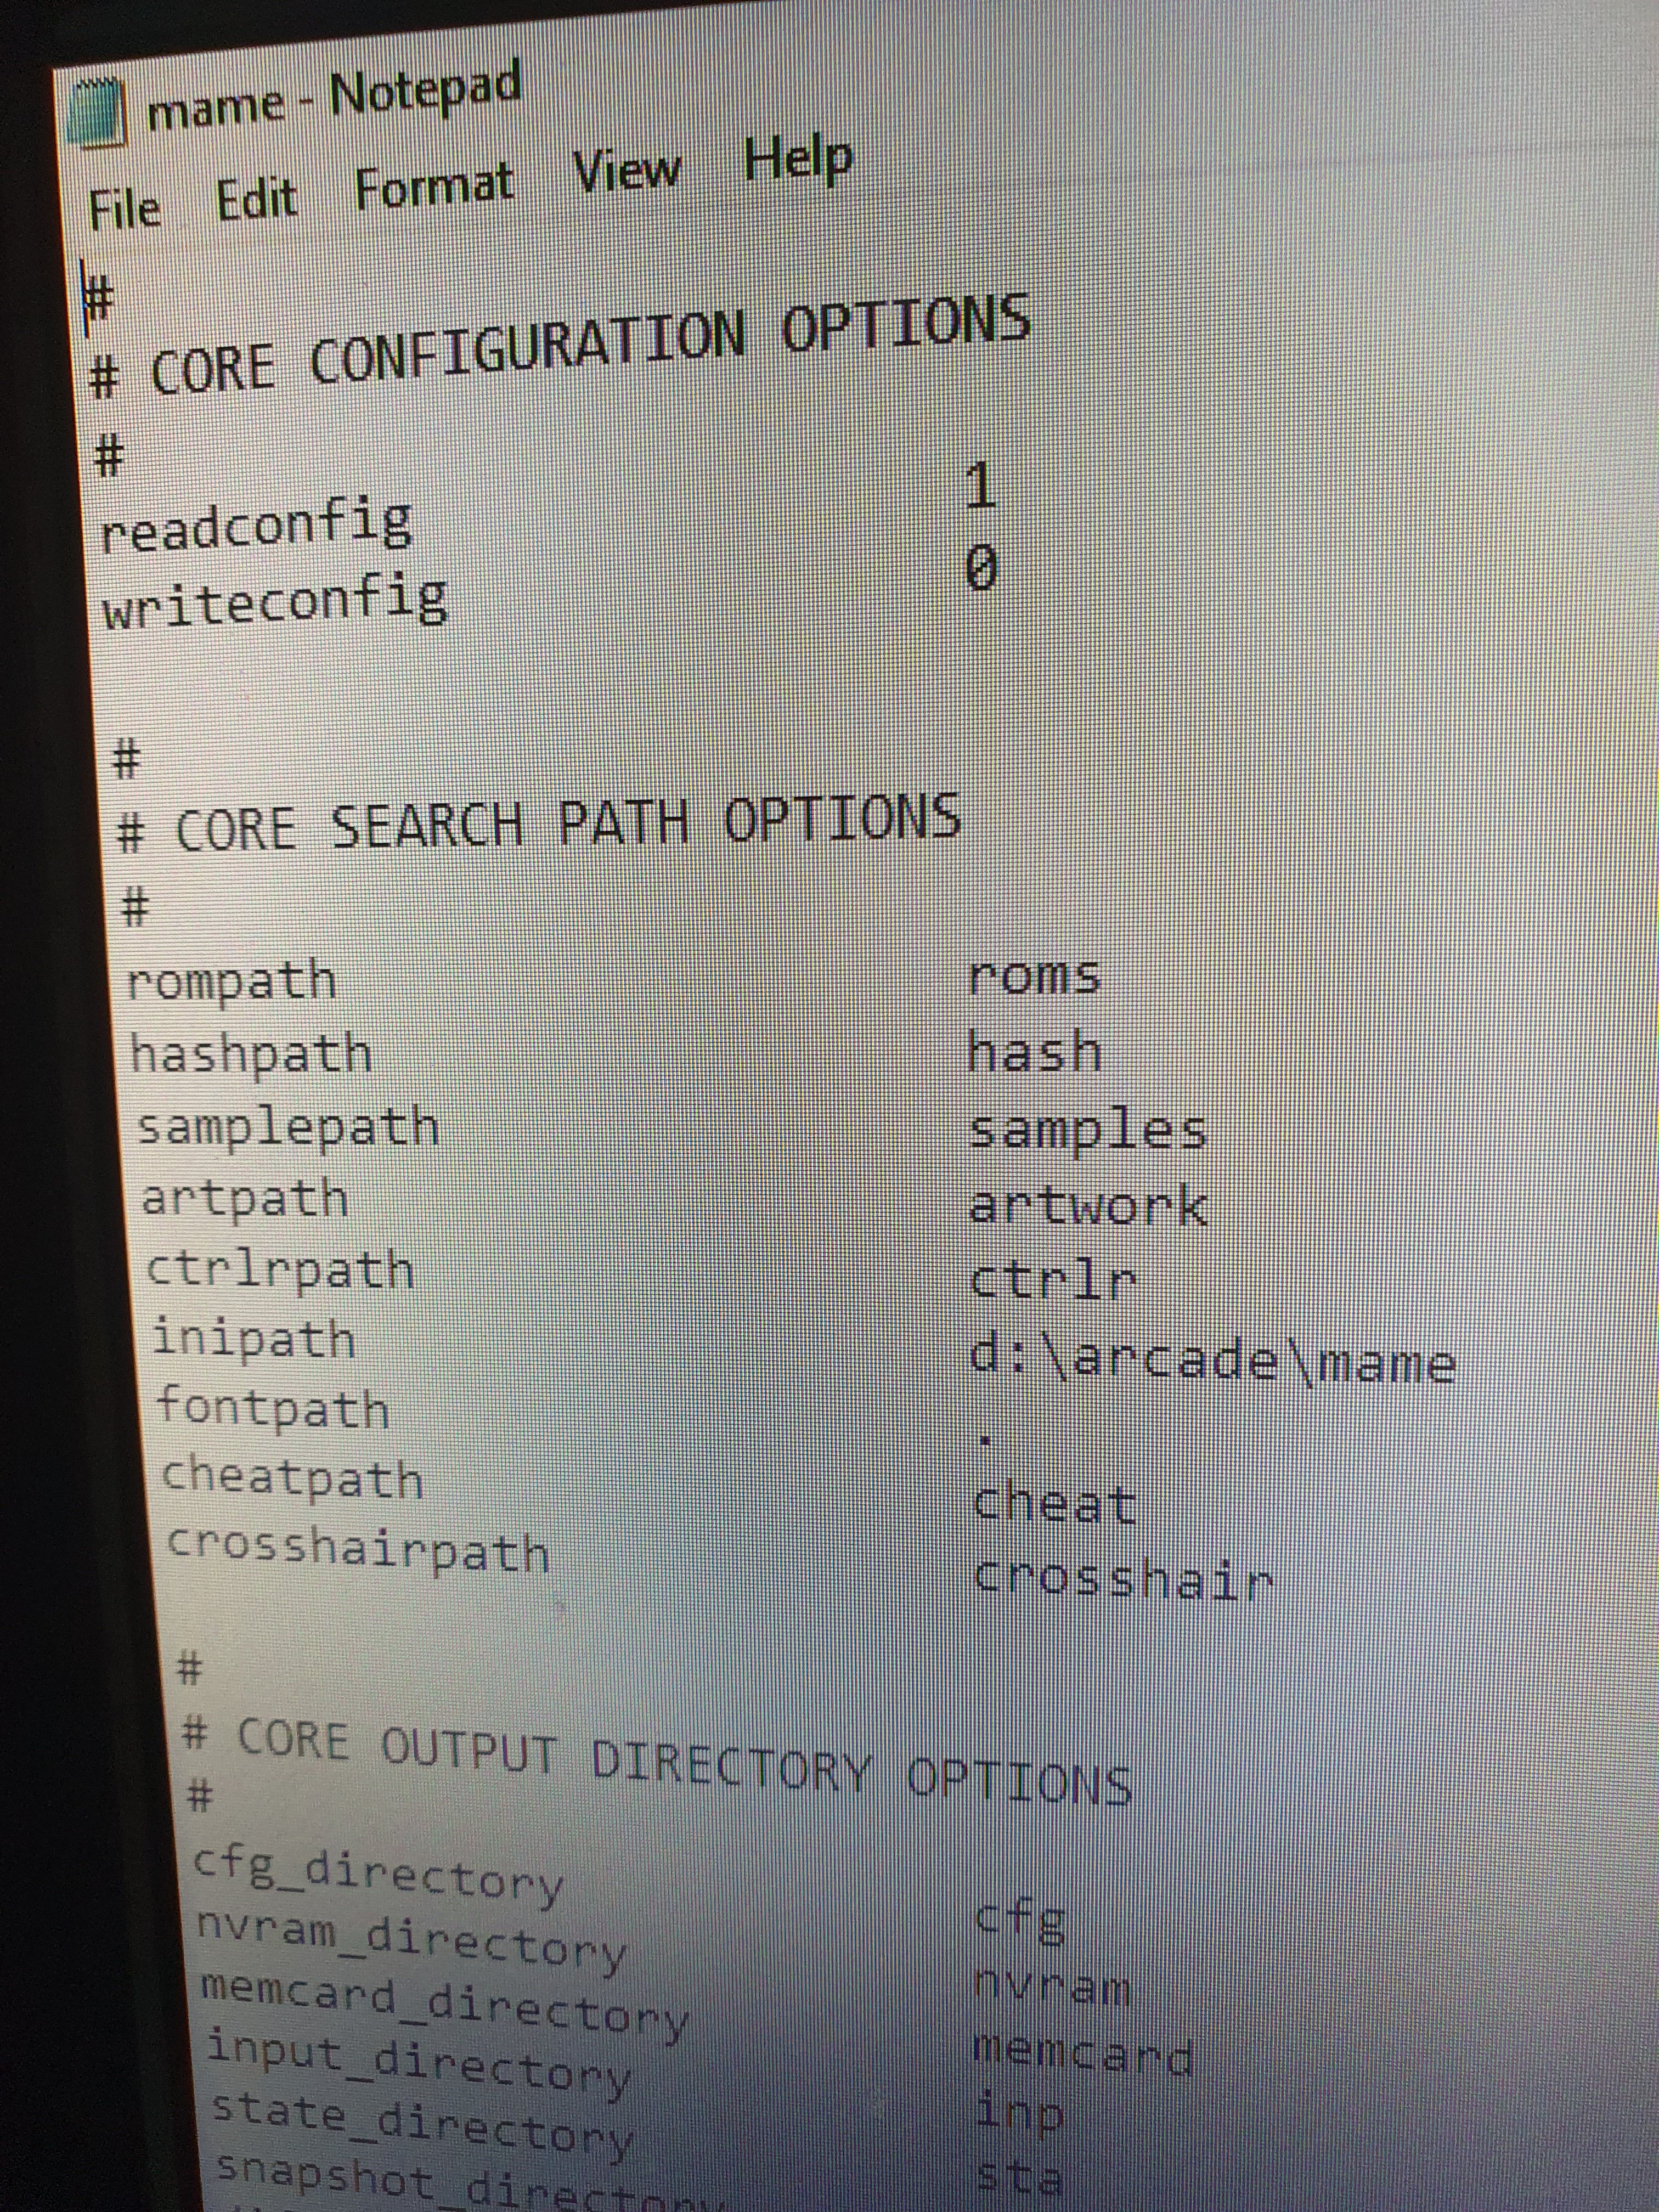Click the Notepad app icon in title bar

click(96, 112)
